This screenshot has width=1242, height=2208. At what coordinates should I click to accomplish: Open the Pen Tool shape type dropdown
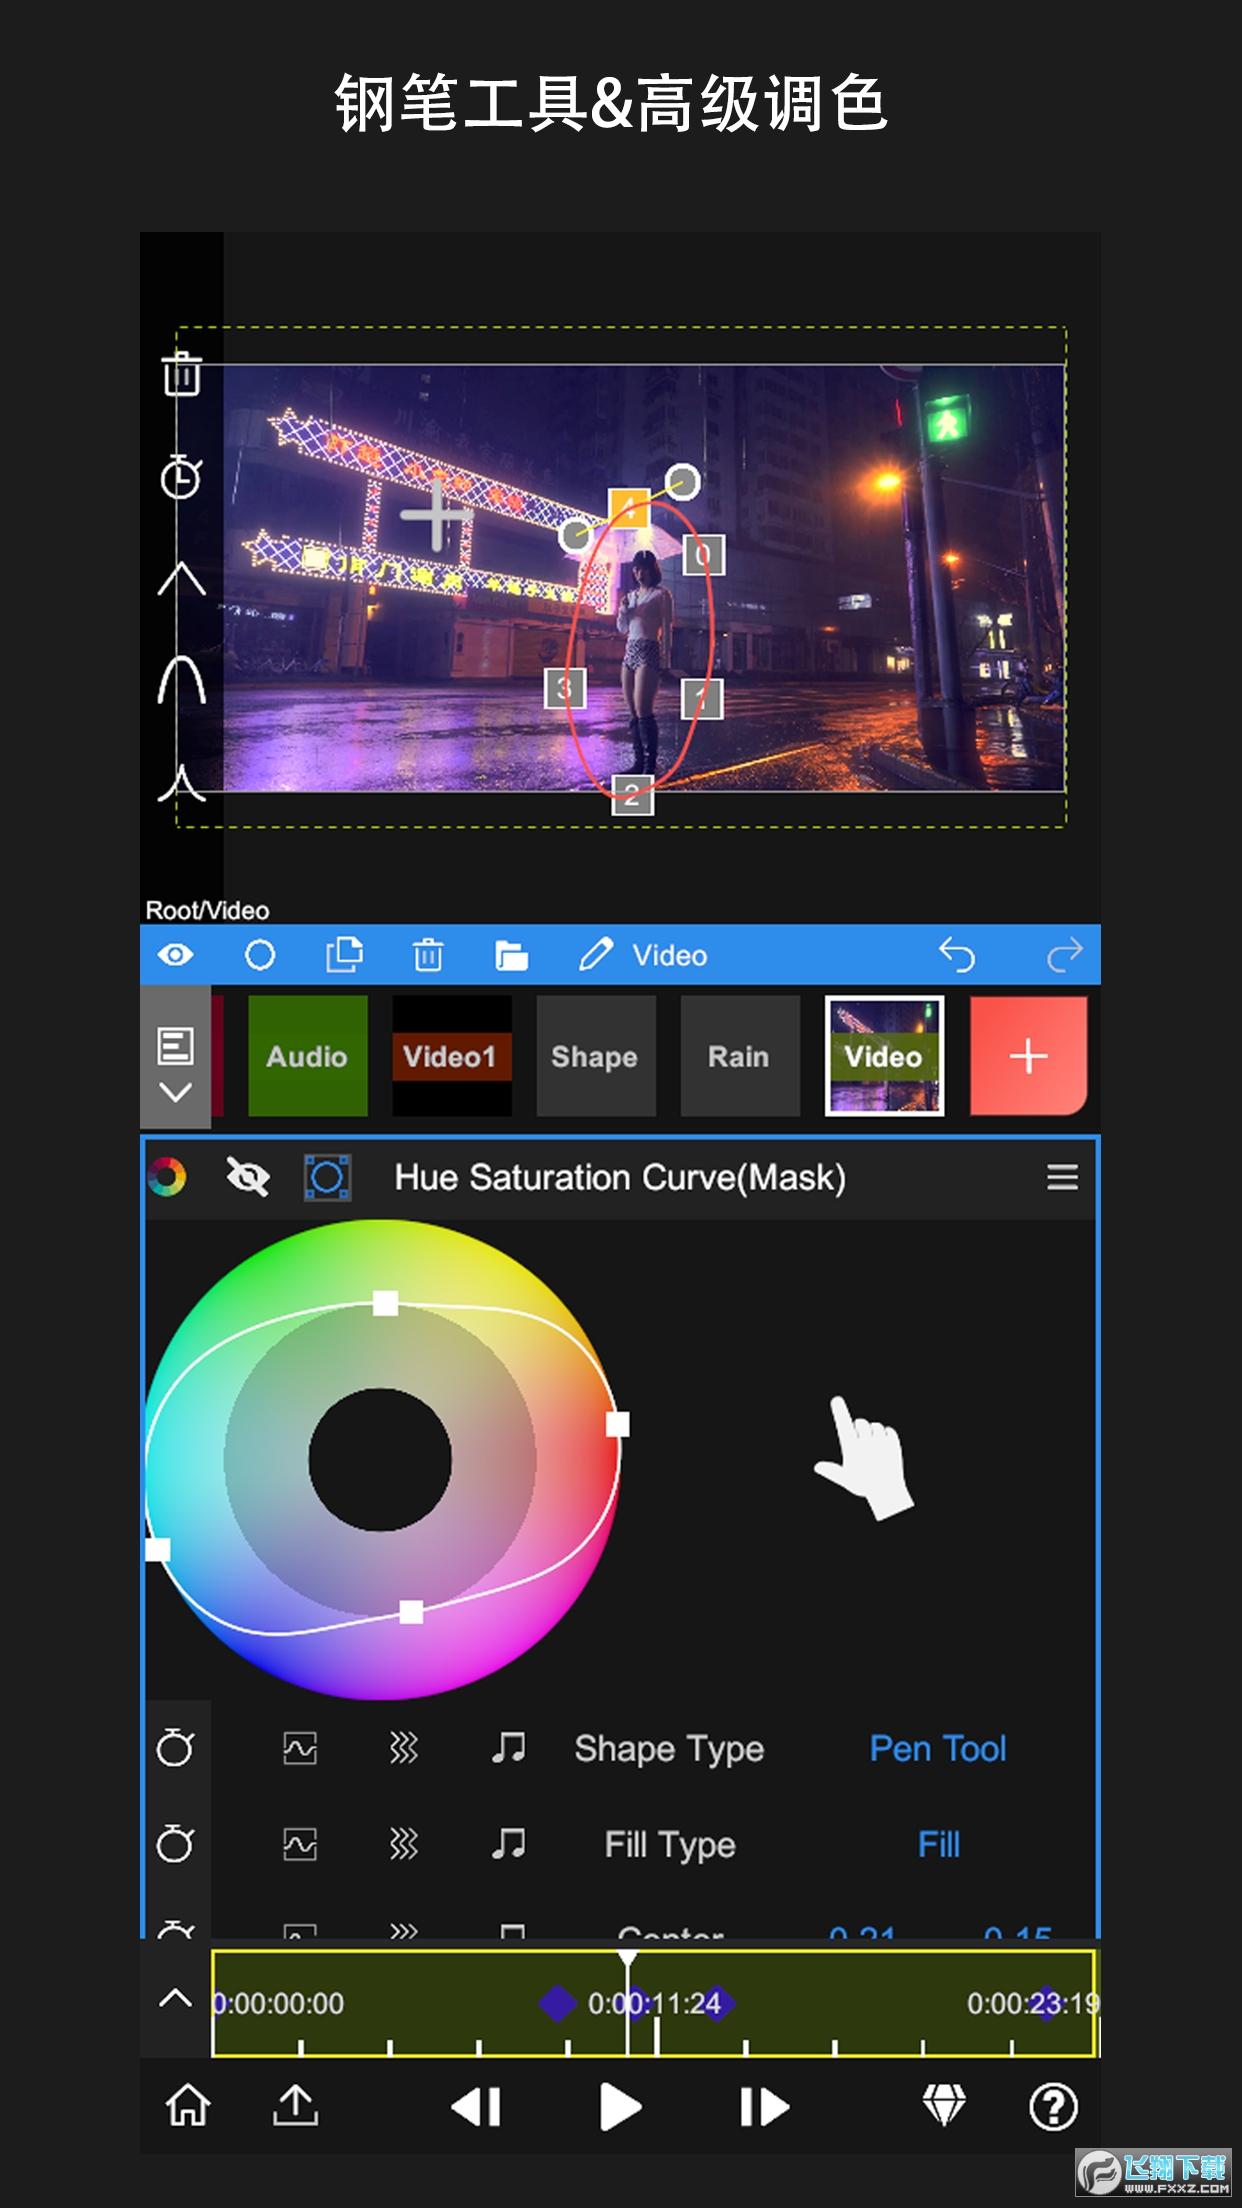(x=938, y=1748)
